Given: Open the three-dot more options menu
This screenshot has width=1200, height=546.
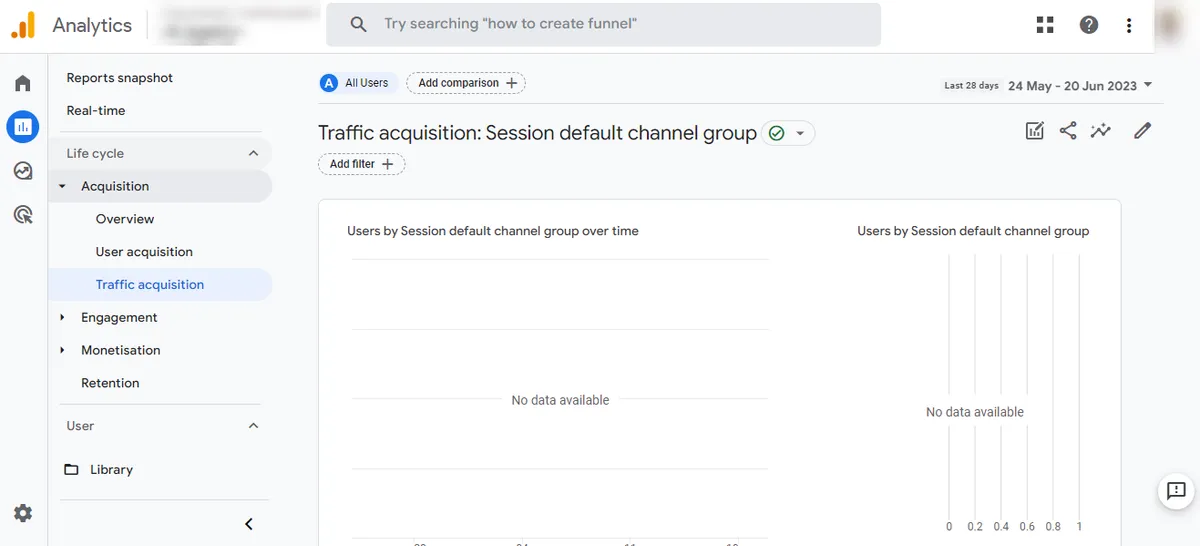Looking at the screenshot, I should (1129, 25).
